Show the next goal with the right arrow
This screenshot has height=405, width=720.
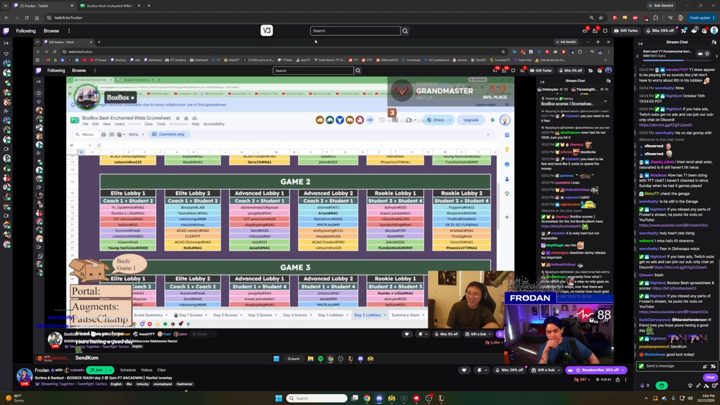click(x=716, y=56)
